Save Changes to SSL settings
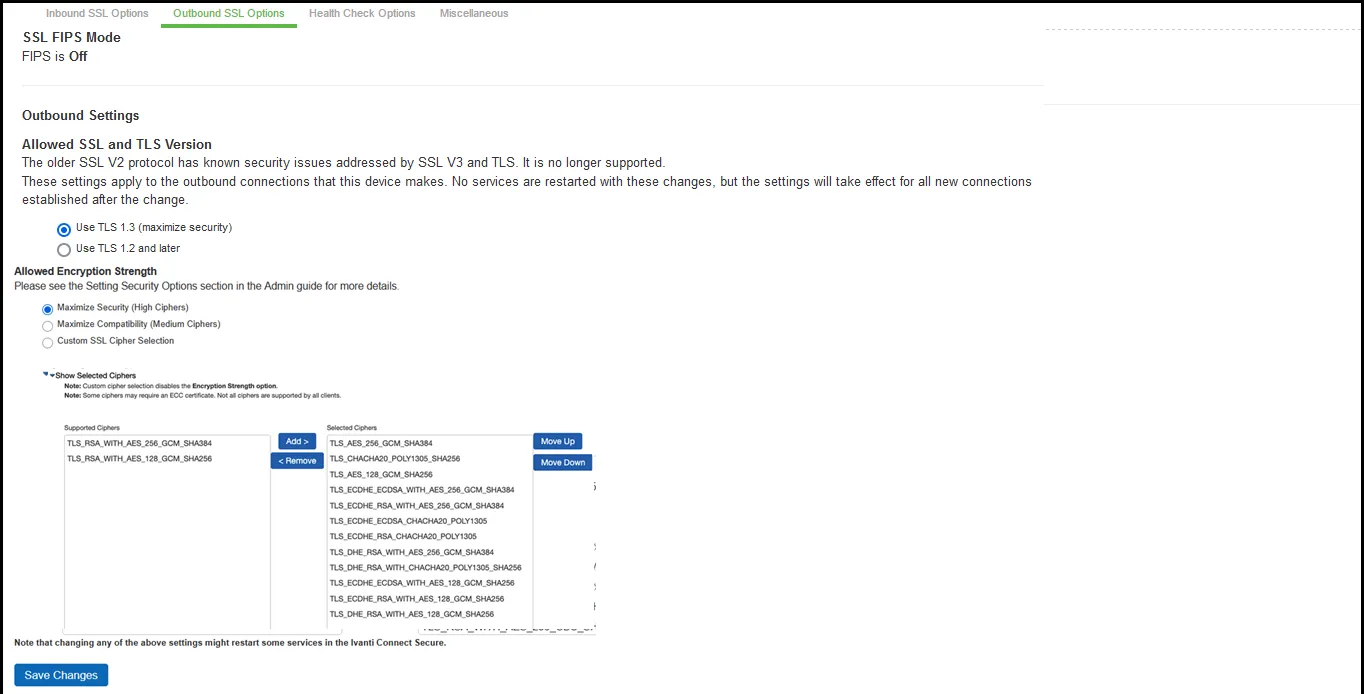Image resolution: width=1364 pixels, height=694 pixels. pos(61,675)
